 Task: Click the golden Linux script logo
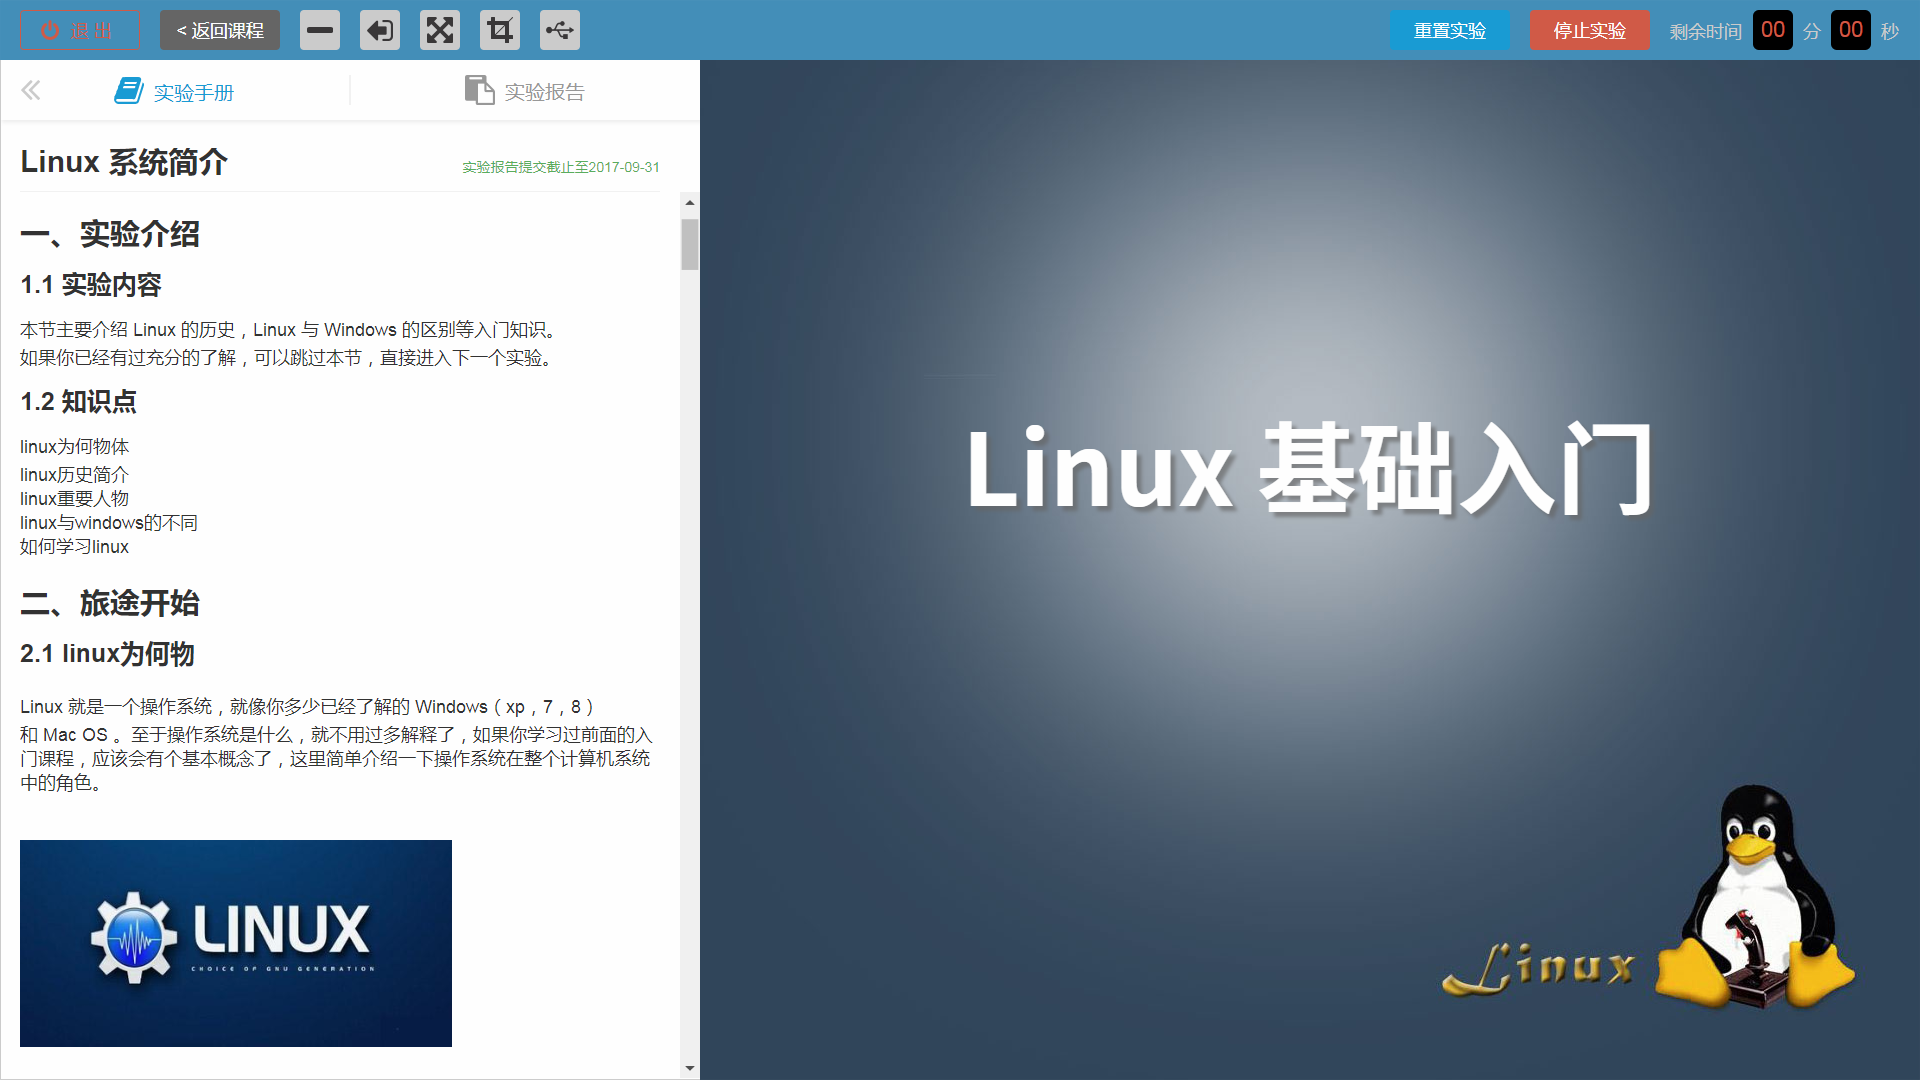(x=1538, y=968)
